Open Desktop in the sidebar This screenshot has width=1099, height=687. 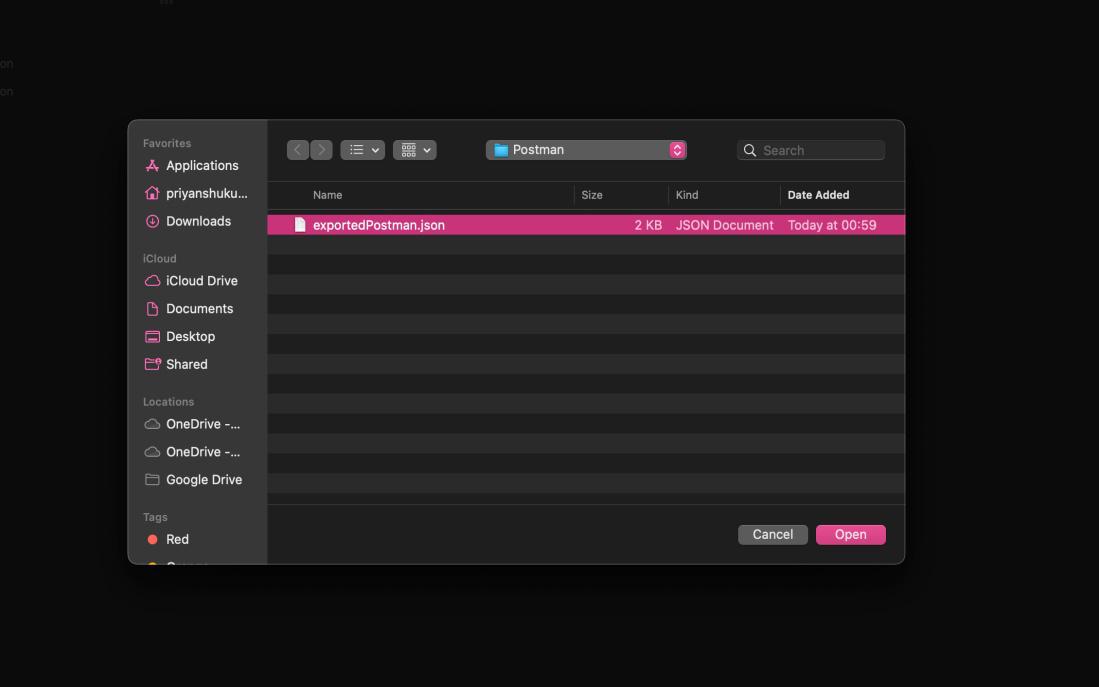[191, 336]
